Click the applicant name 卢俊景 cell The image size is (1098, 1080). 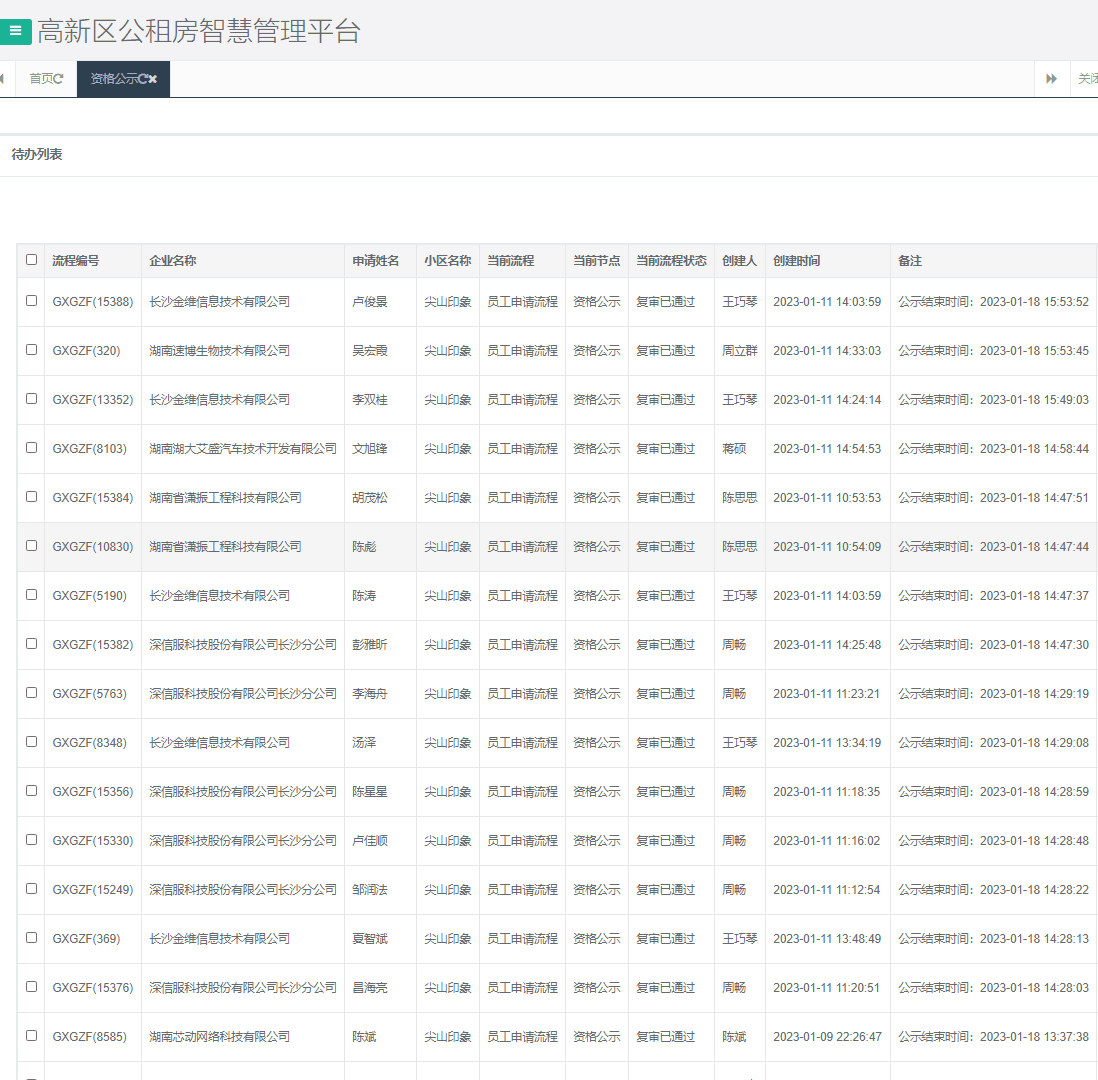tap(370, 302)
